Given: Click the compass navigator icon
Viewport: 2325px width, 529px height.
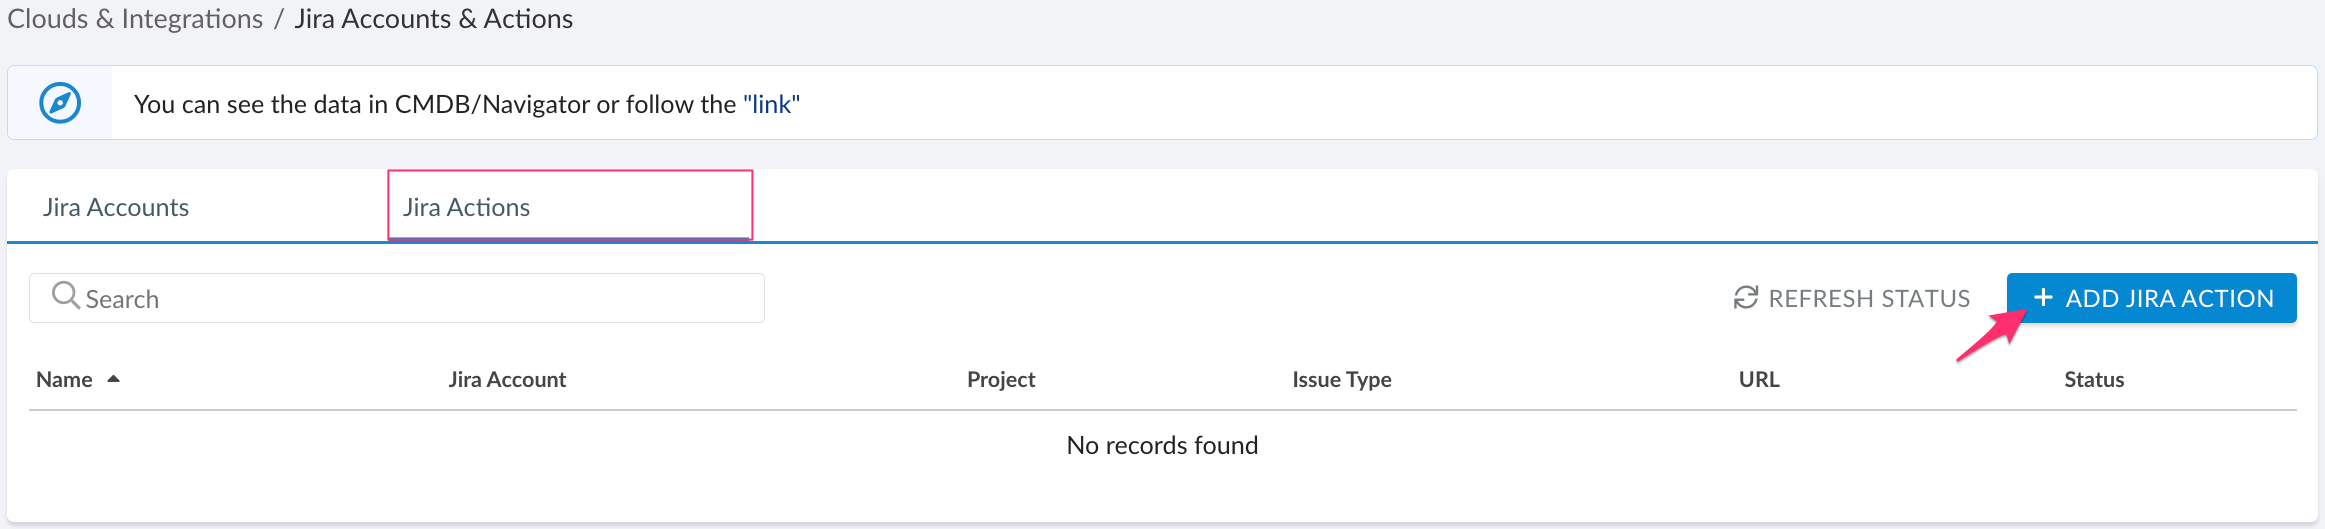Looking at the screenshot, I should (60, 103).
